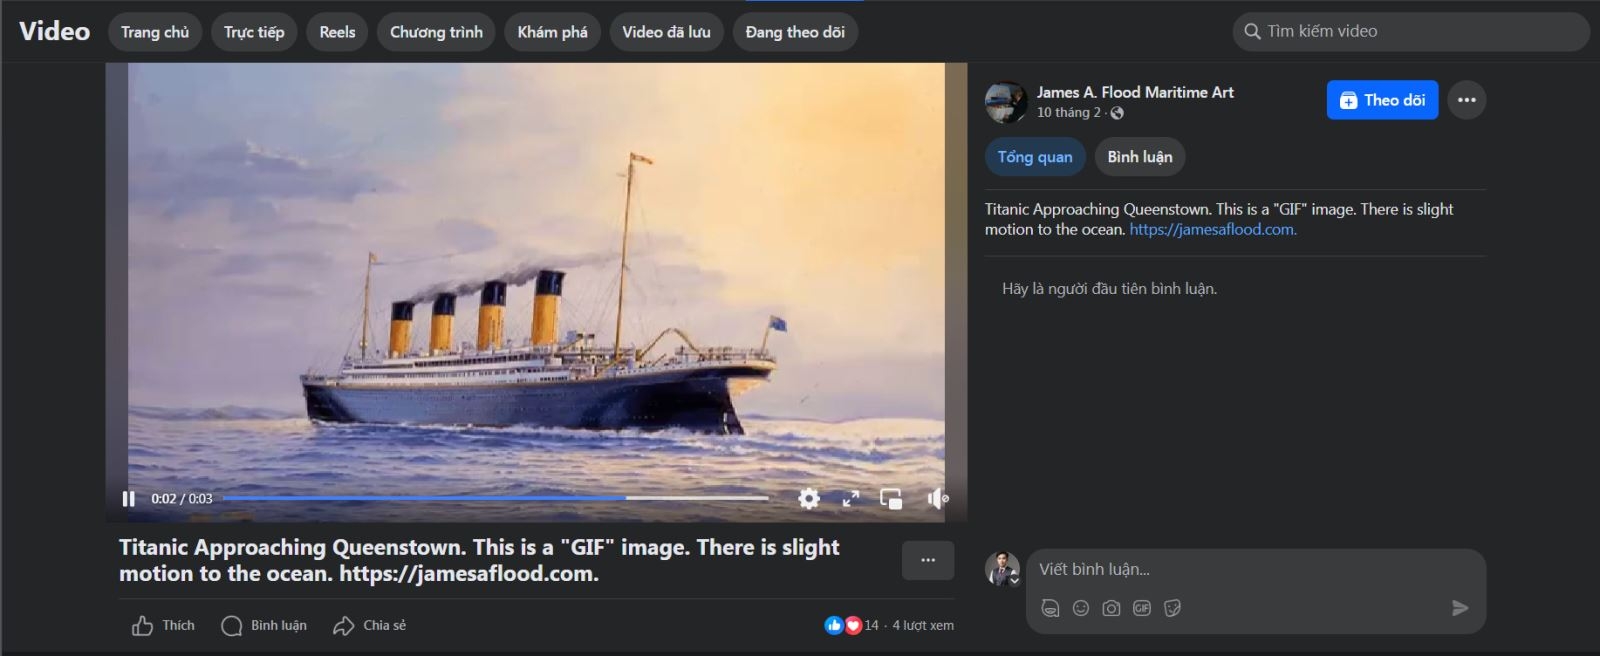Screen dimensions: 1600x656
Task: Click the Video heading
Action: pyautogui.click(x=54, y=32)
